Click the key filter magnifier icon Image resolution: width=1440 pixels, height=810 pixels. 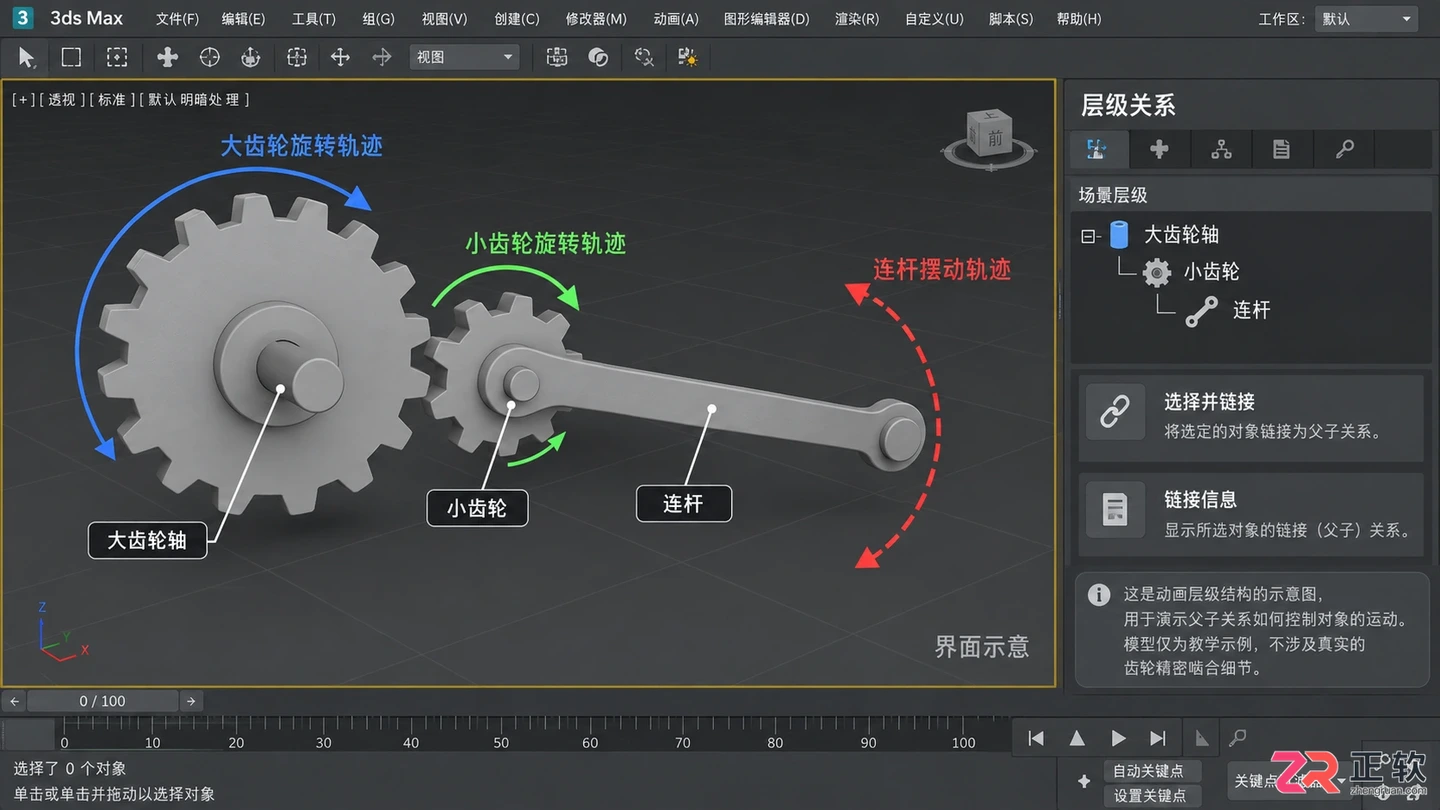click(x=1238, y=738)
